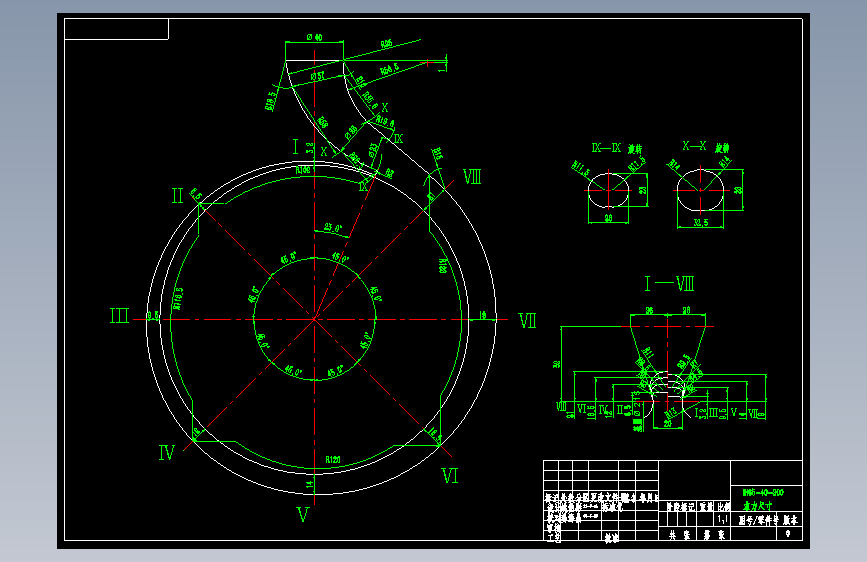Select the 23 height dimension of IX—IX profile
The image size is (867, 562).
pos(643,190)
